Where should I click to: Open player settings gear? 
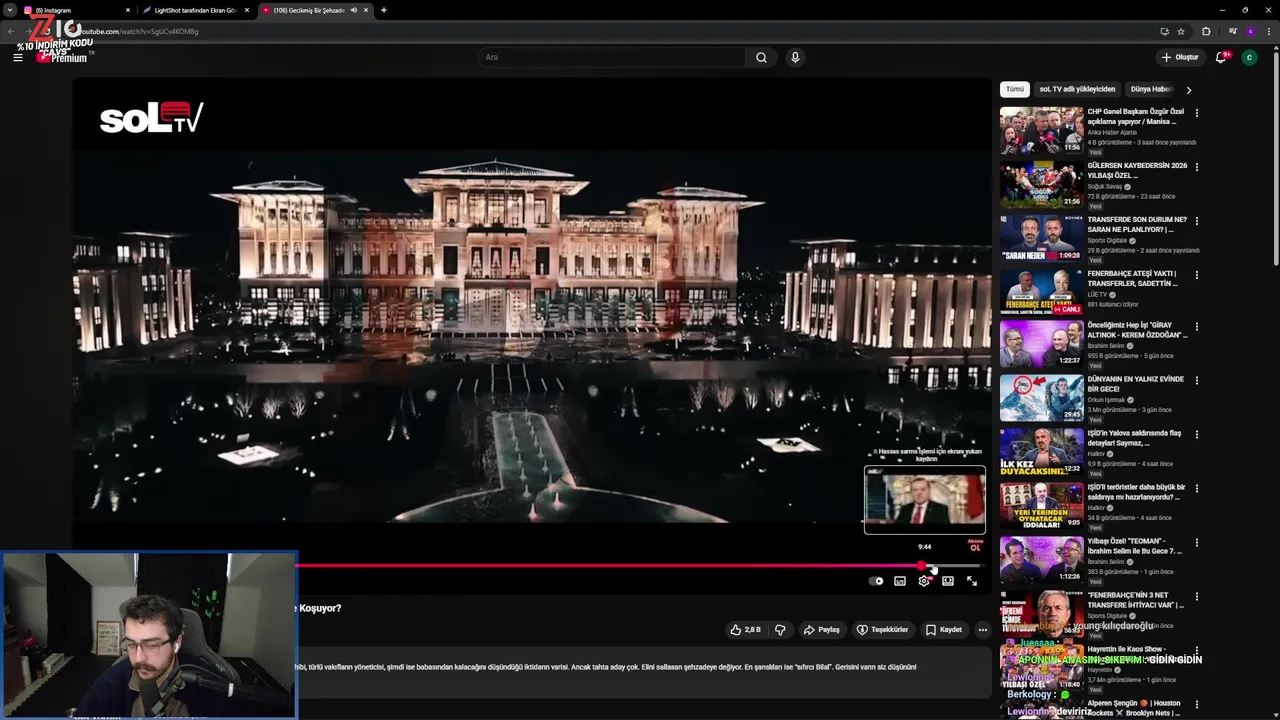924,581
